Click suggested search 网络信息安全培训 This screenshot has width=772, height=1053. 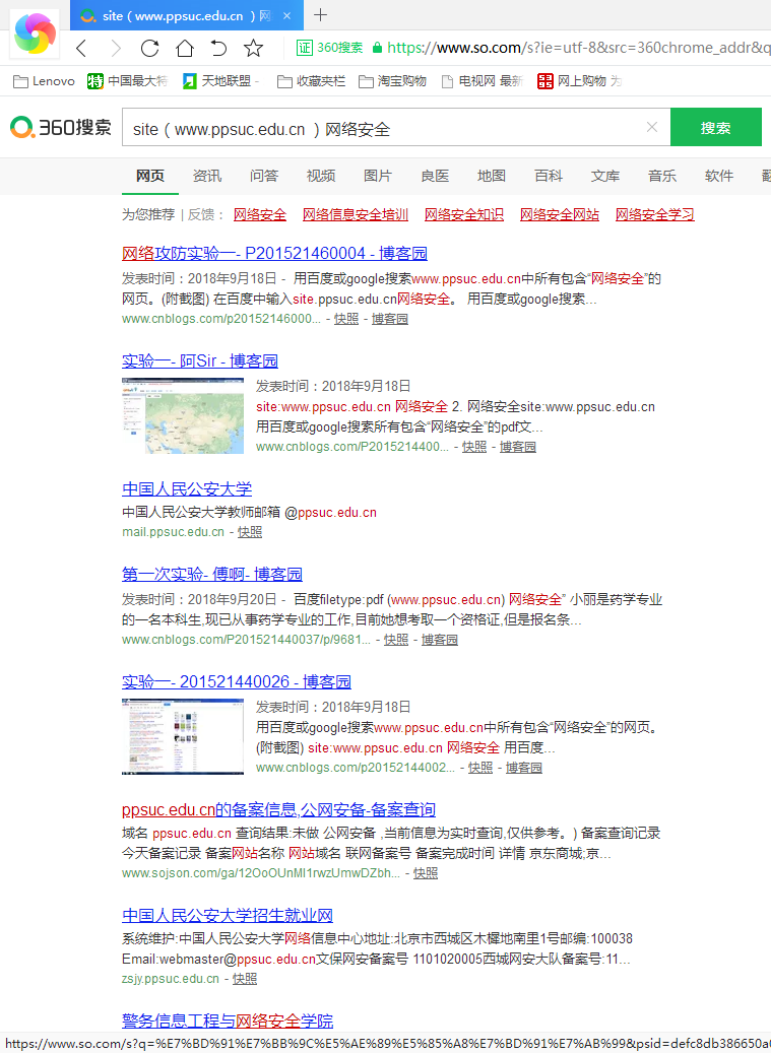pyautogui.click(x=355, y=215)
